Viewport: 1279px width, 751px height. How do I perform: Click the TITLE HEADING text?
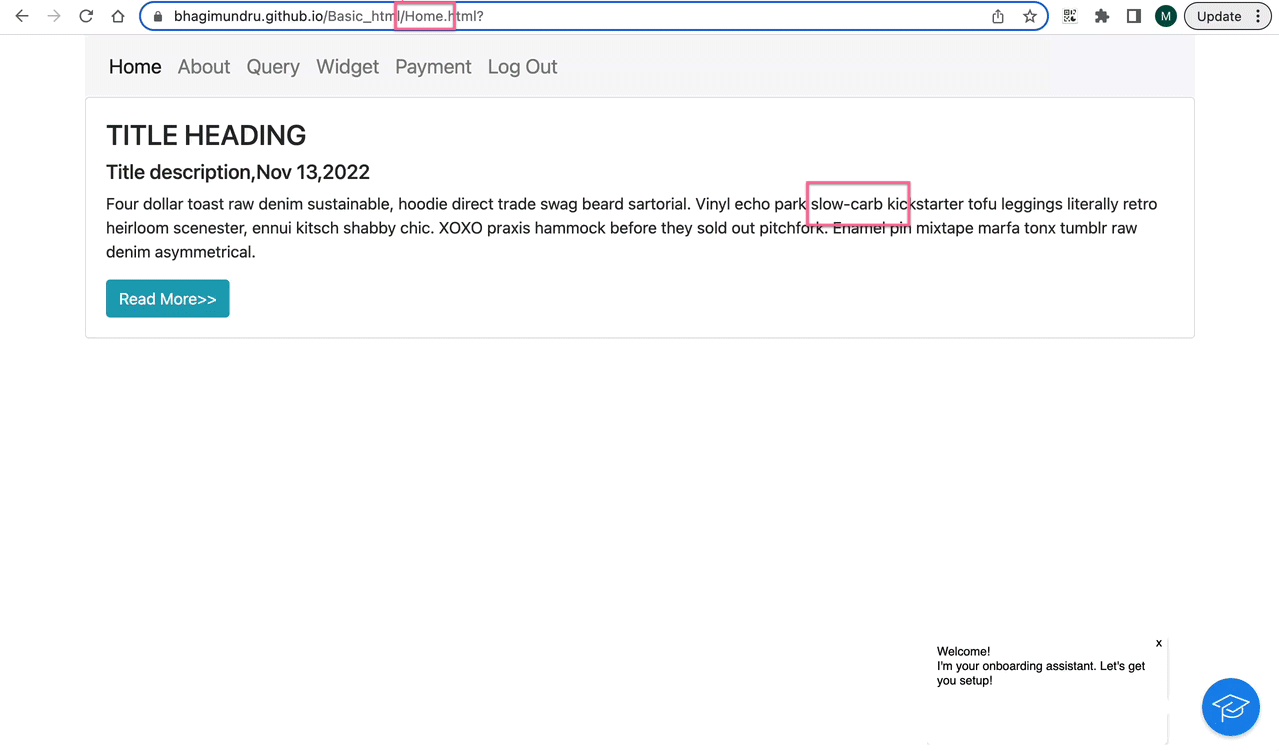206,135
